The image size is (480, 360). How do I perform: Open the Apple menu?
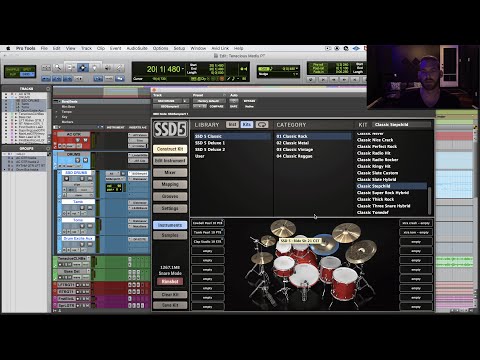(8, 48)
